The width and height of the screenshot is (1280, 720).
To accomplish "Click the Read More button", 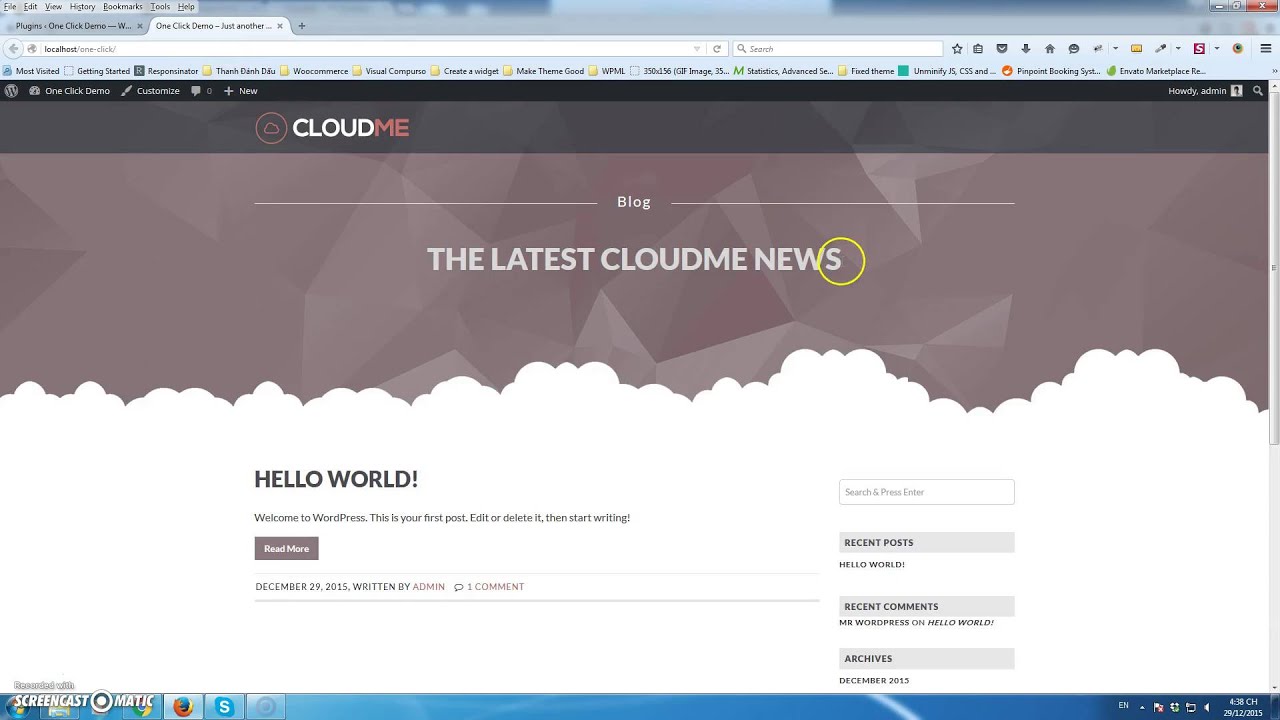I will pyautogui.click(x=286, y=548).
